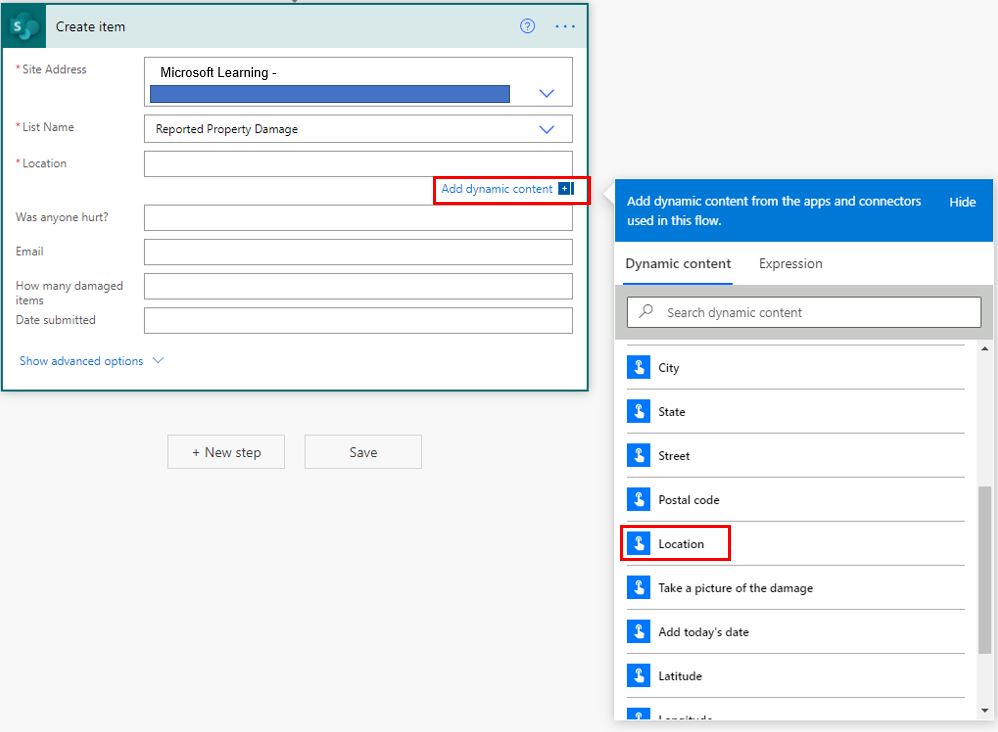This screenshot has height=732, width=998.
Task: Click the Was anyone hurt? input field
Action: point(358,218)
